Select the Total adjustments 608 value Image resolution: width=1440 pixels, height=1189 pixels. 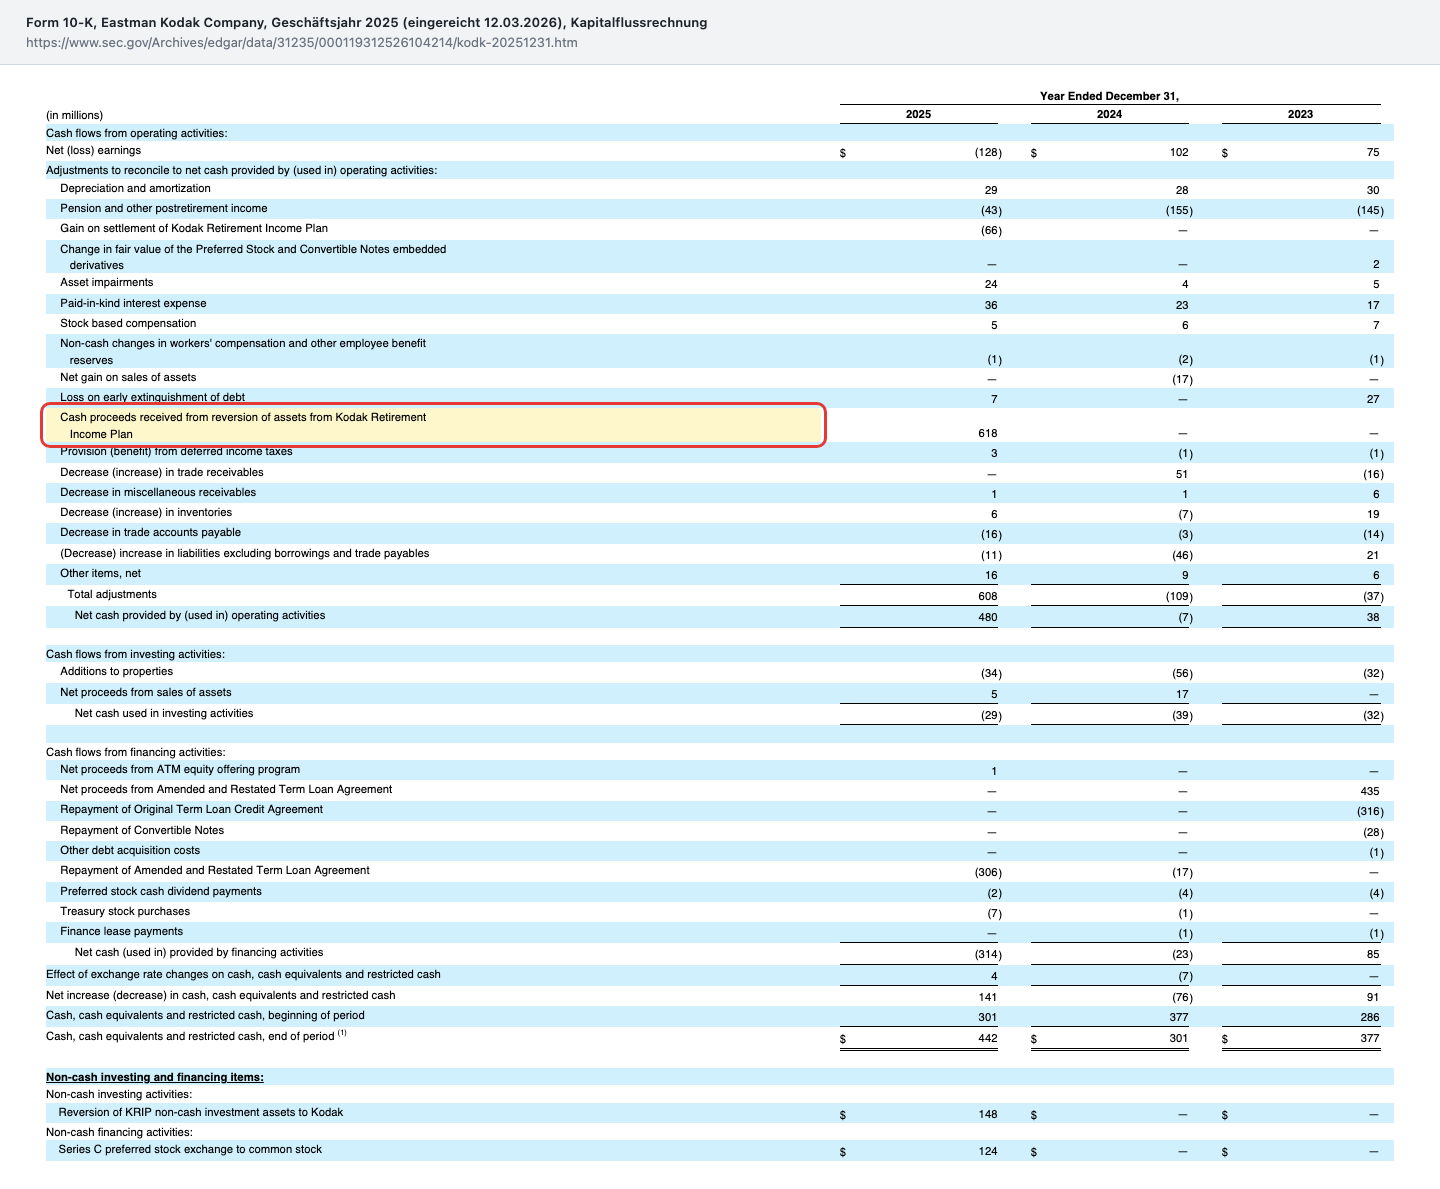[x=988, y=596]
